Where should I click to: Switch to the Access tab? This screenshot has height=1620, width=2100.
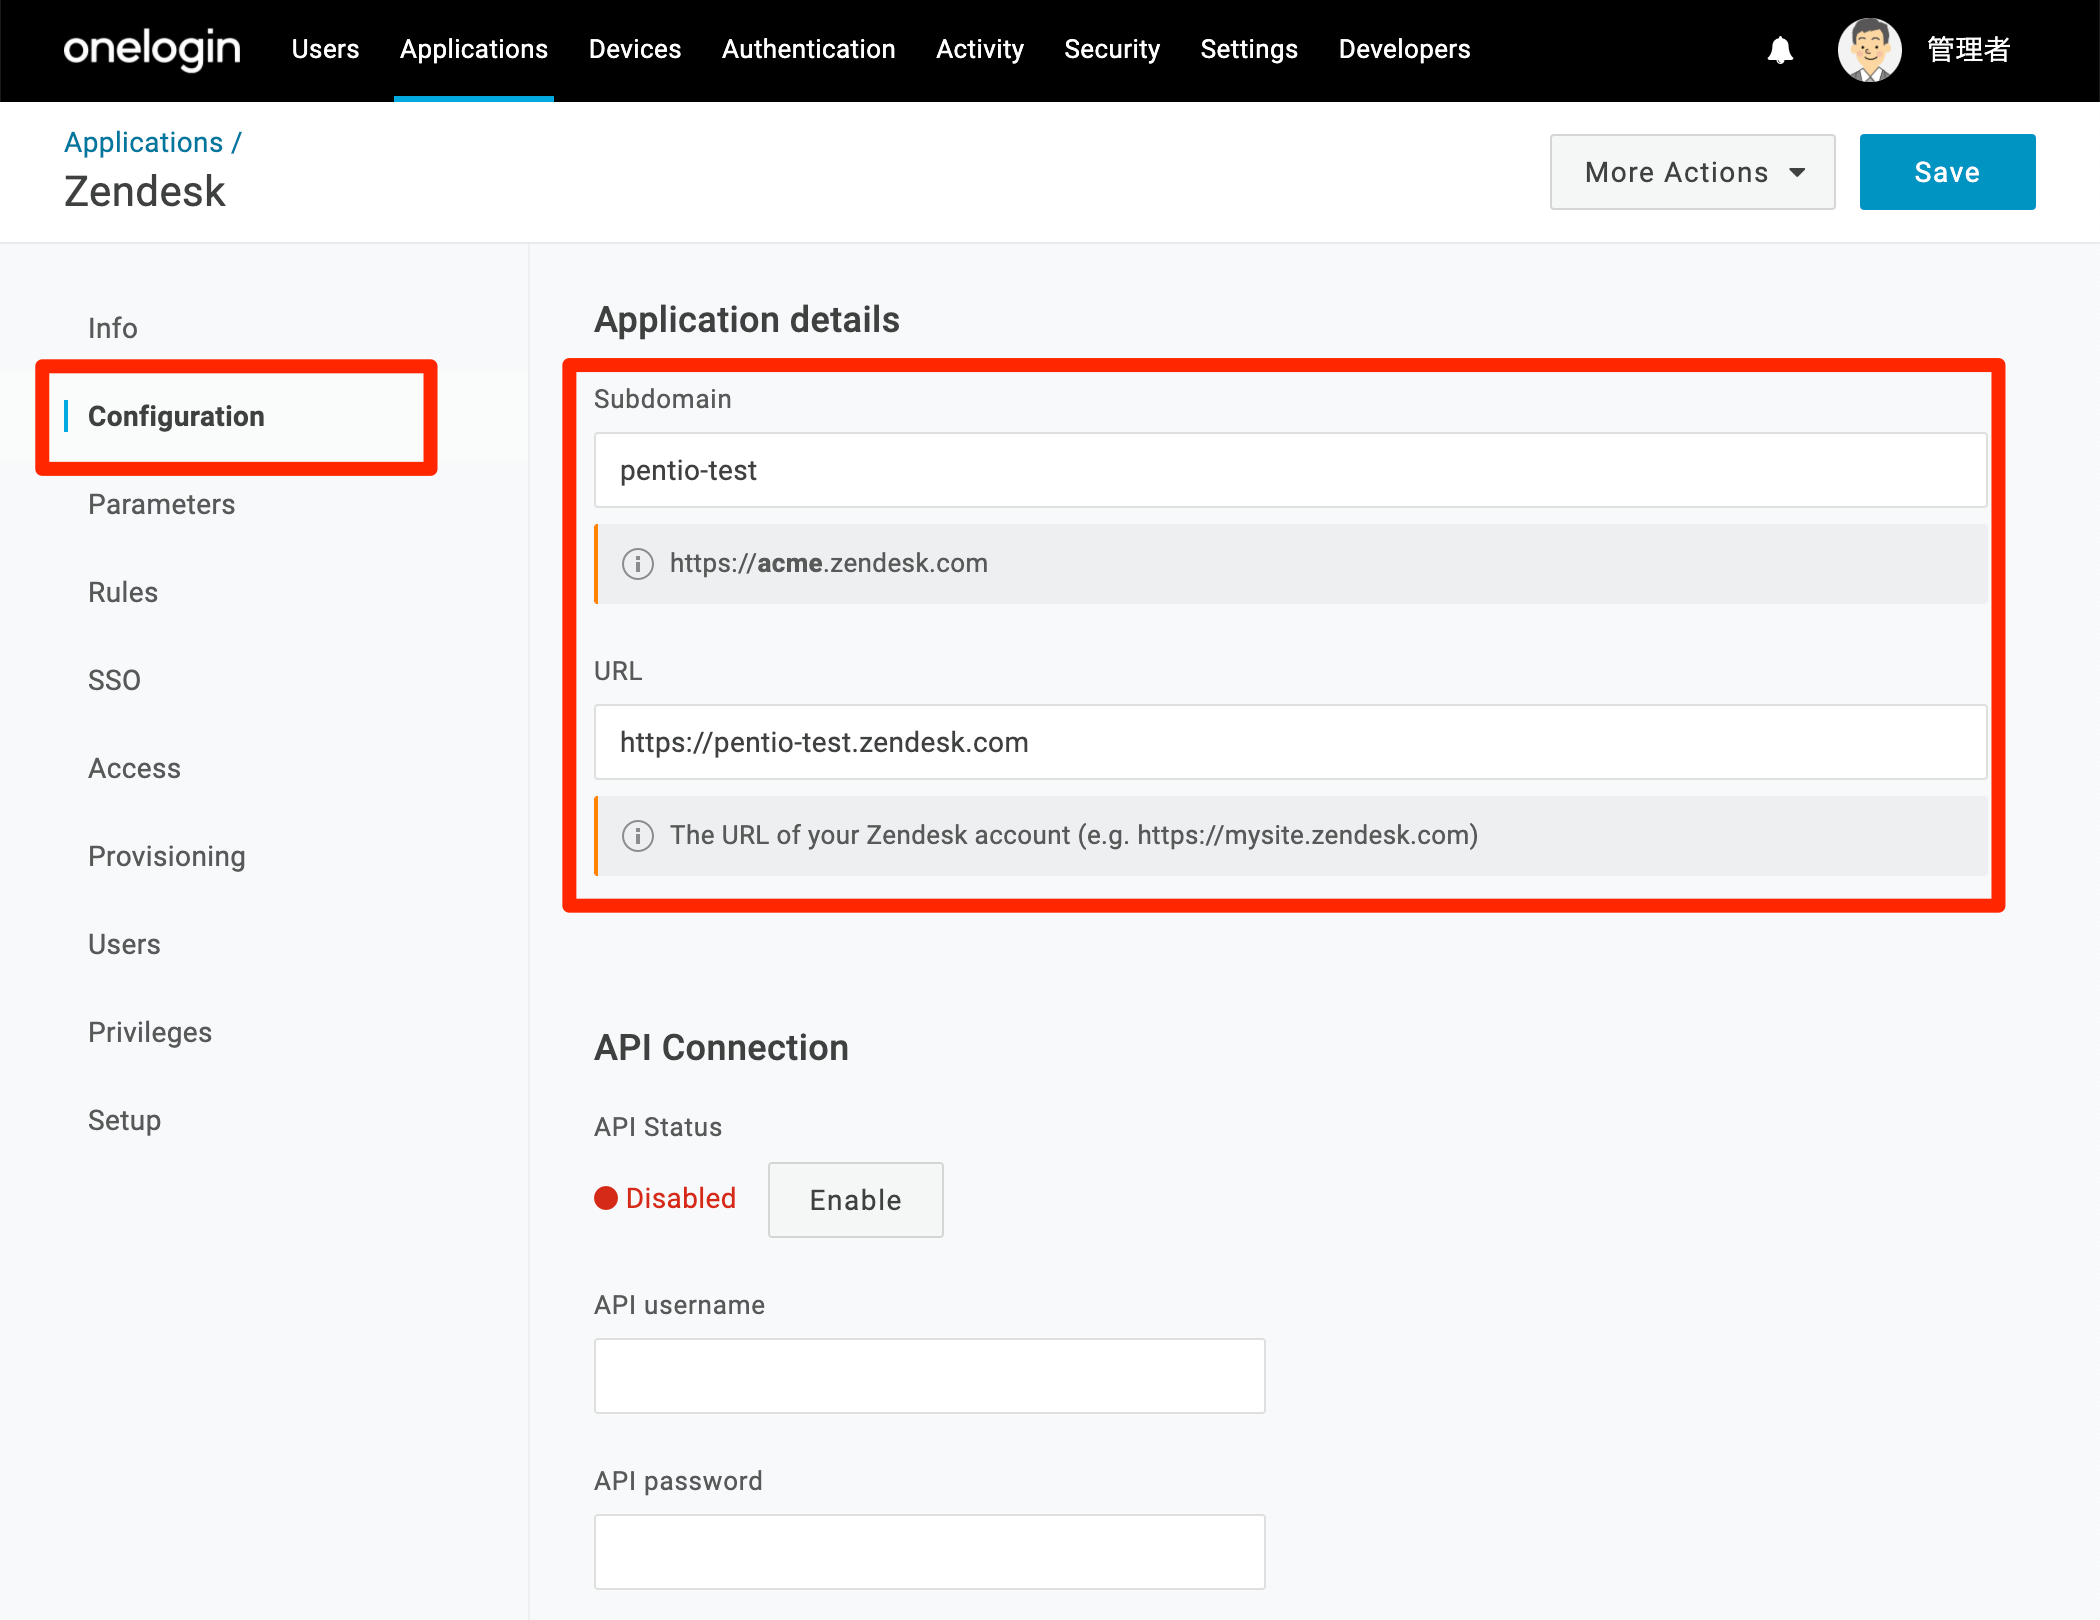pos(135,768)
